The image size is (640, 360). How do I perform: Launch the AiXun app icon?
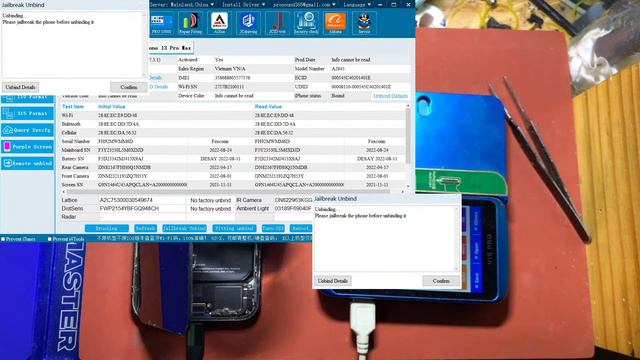(x=219, y=23)
